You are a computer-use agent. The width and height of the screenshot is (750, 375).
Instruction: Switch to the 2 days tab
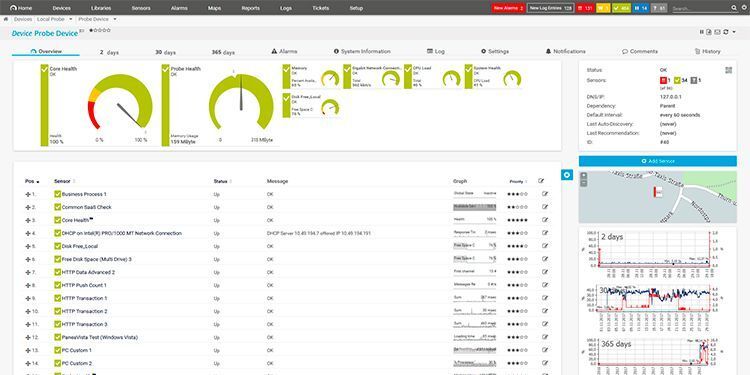coord(109,52)
